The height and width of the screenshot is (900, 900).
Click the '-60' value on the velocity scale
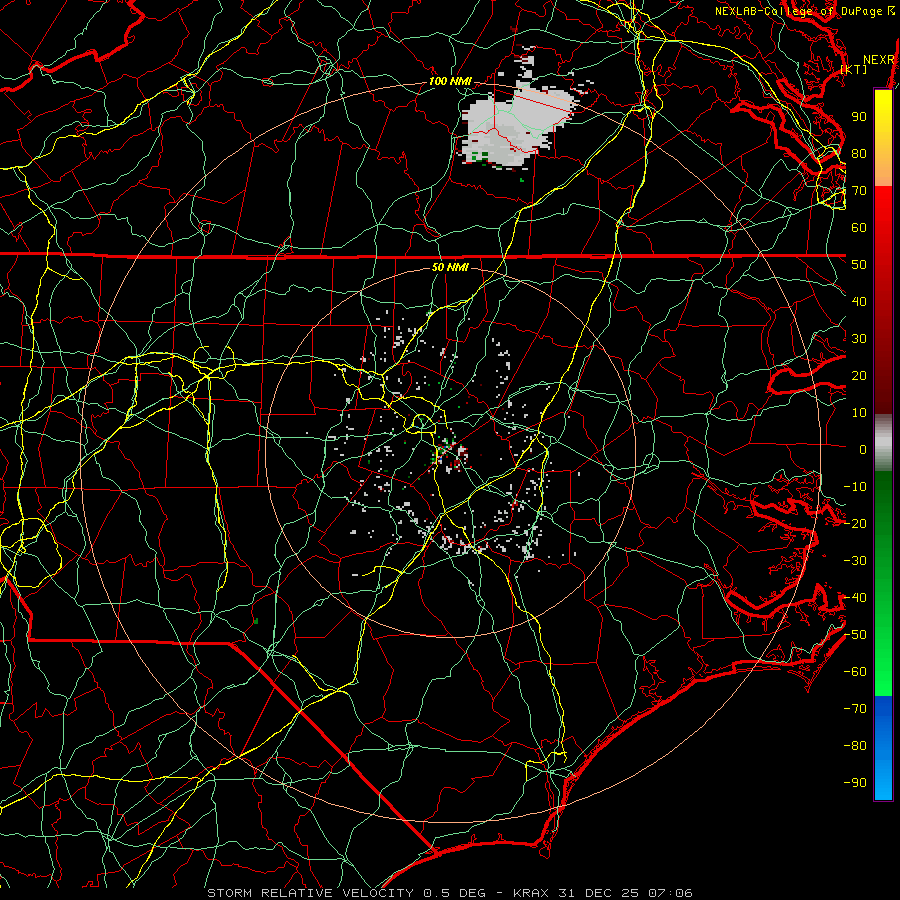pos(855,672)
